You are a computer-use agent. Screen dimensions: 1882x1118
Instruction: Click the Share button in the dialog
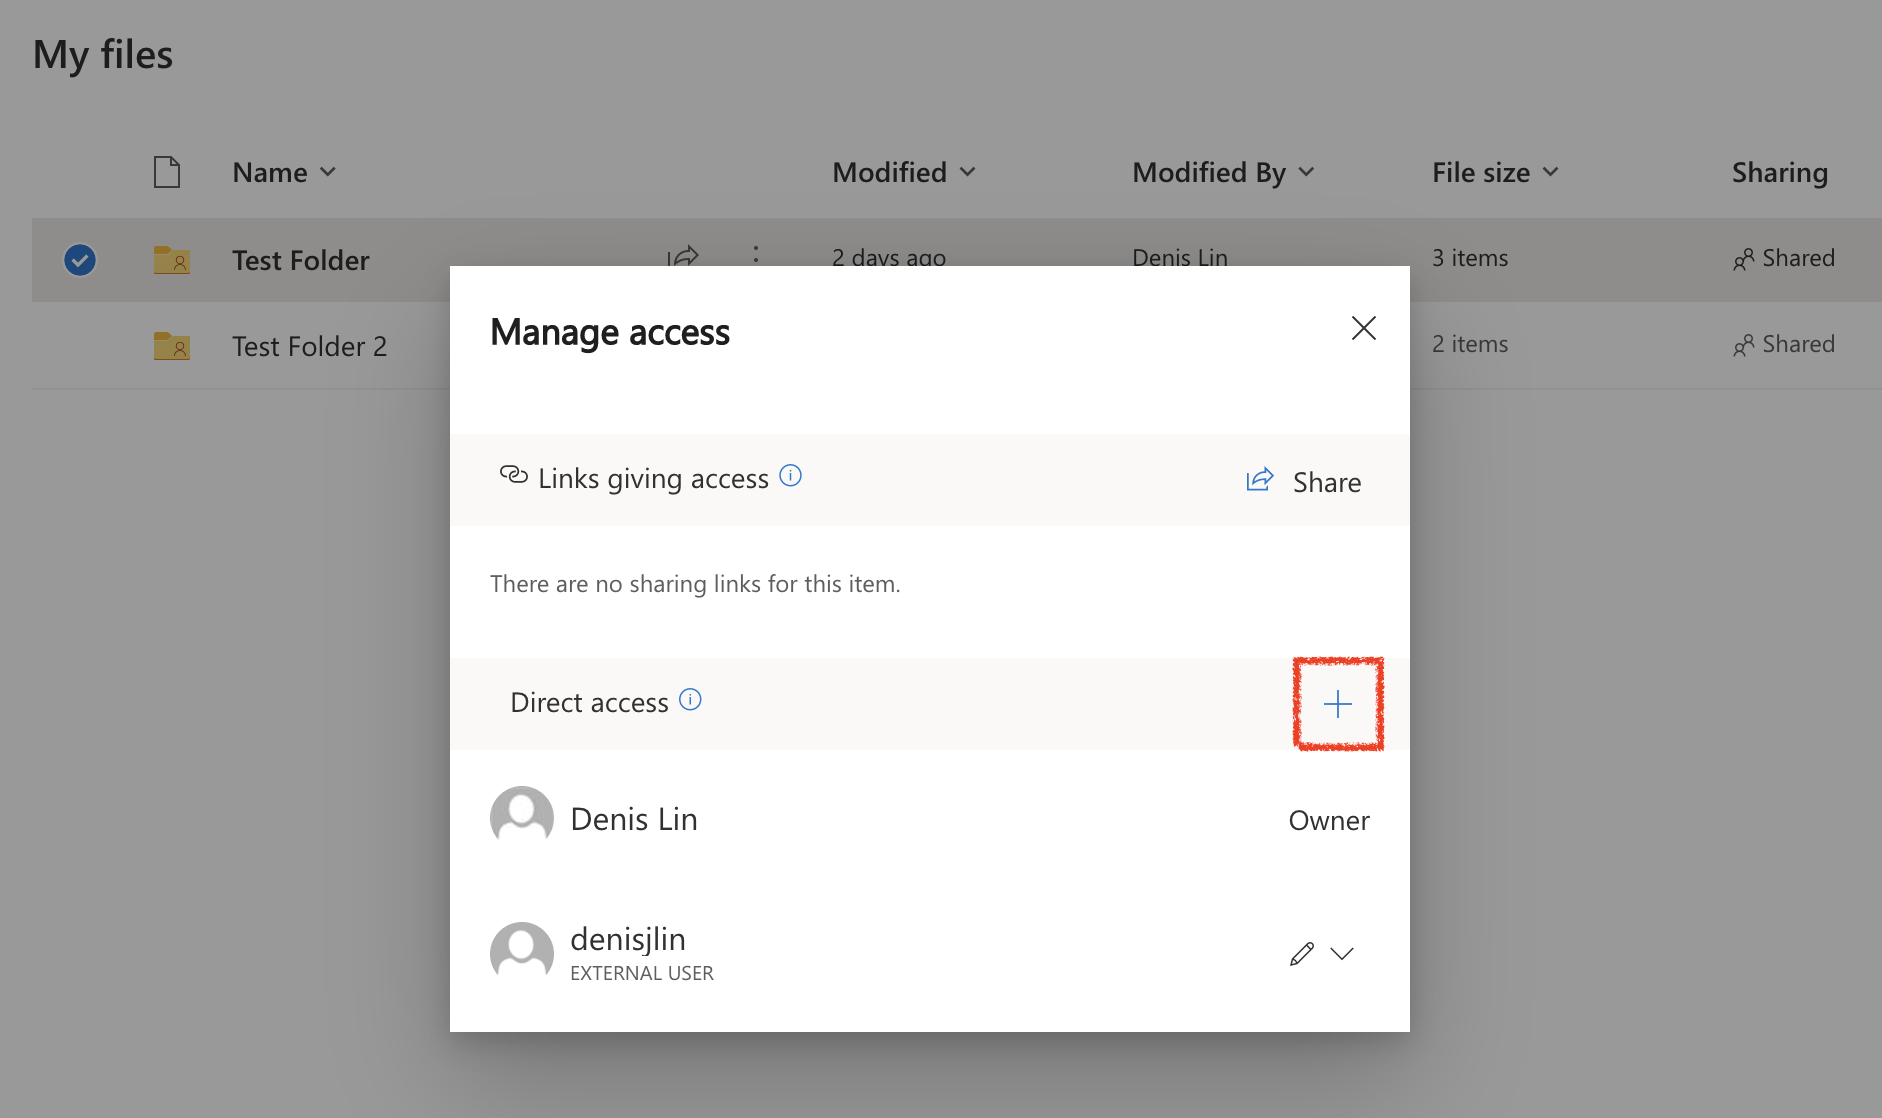point(1327,481)
